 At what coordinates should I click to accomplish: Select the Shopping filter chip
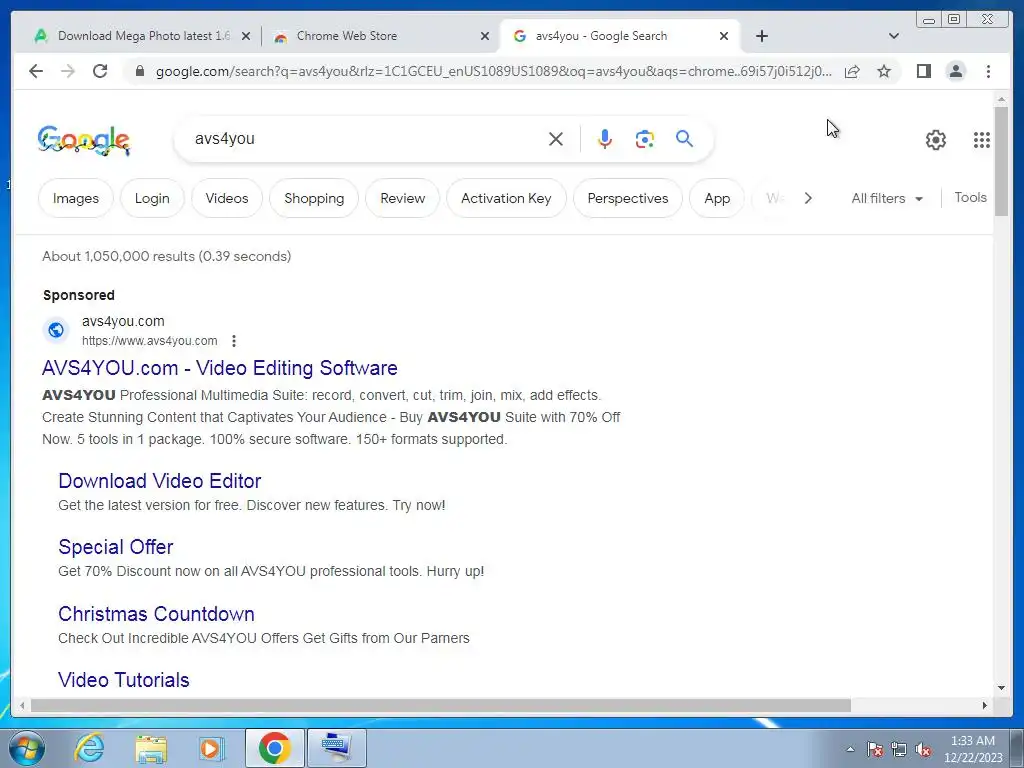click(314, 199)
